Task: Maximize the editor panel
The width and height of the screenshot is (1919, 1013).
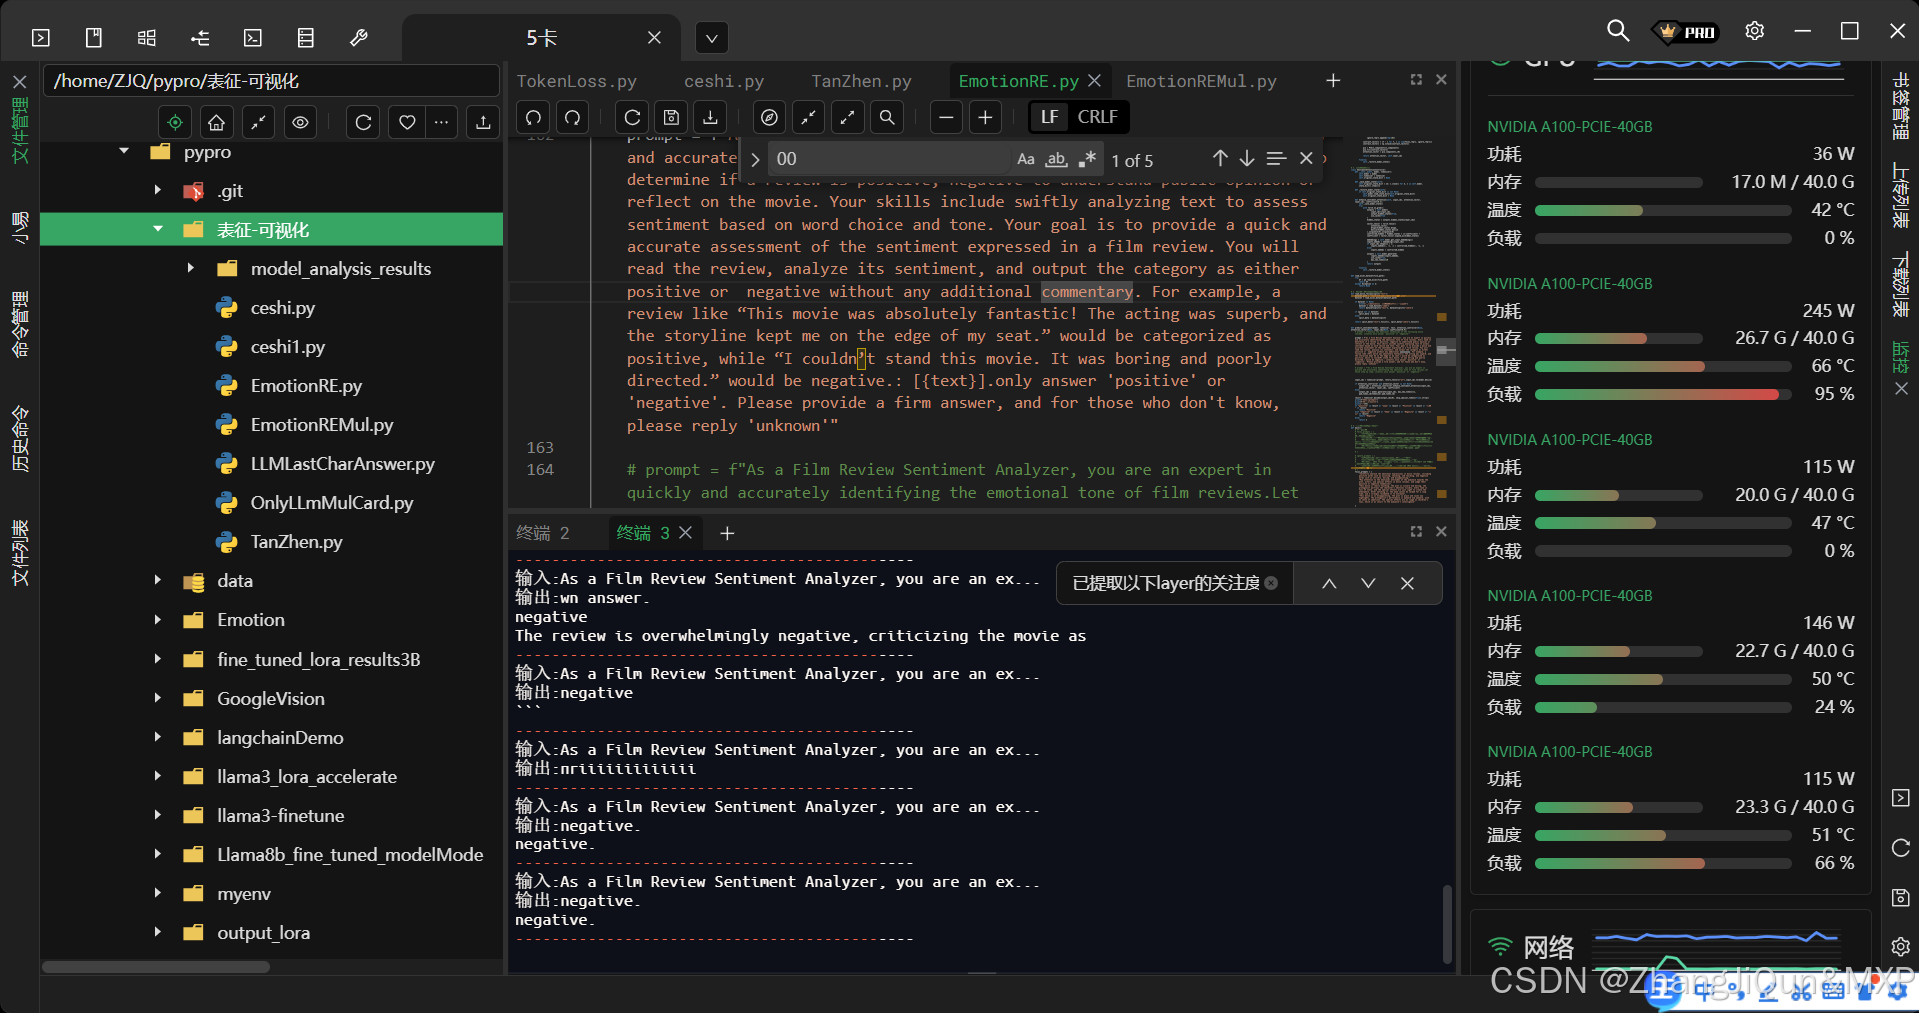Action: tap(1416, 79)
